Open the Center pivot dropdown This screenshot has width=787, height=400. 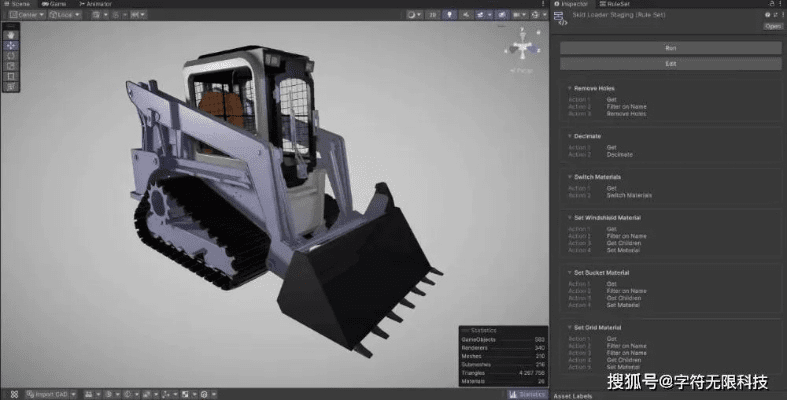pyautogui.click(x=27, y=15)
